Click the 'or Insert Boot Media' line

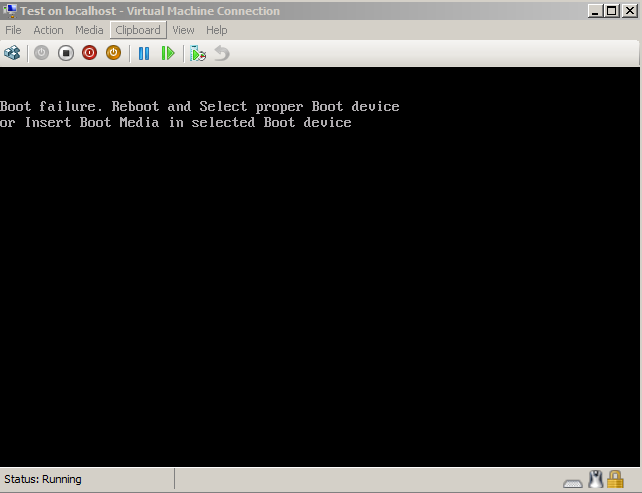pyautogui.click(x=176, y=122)
